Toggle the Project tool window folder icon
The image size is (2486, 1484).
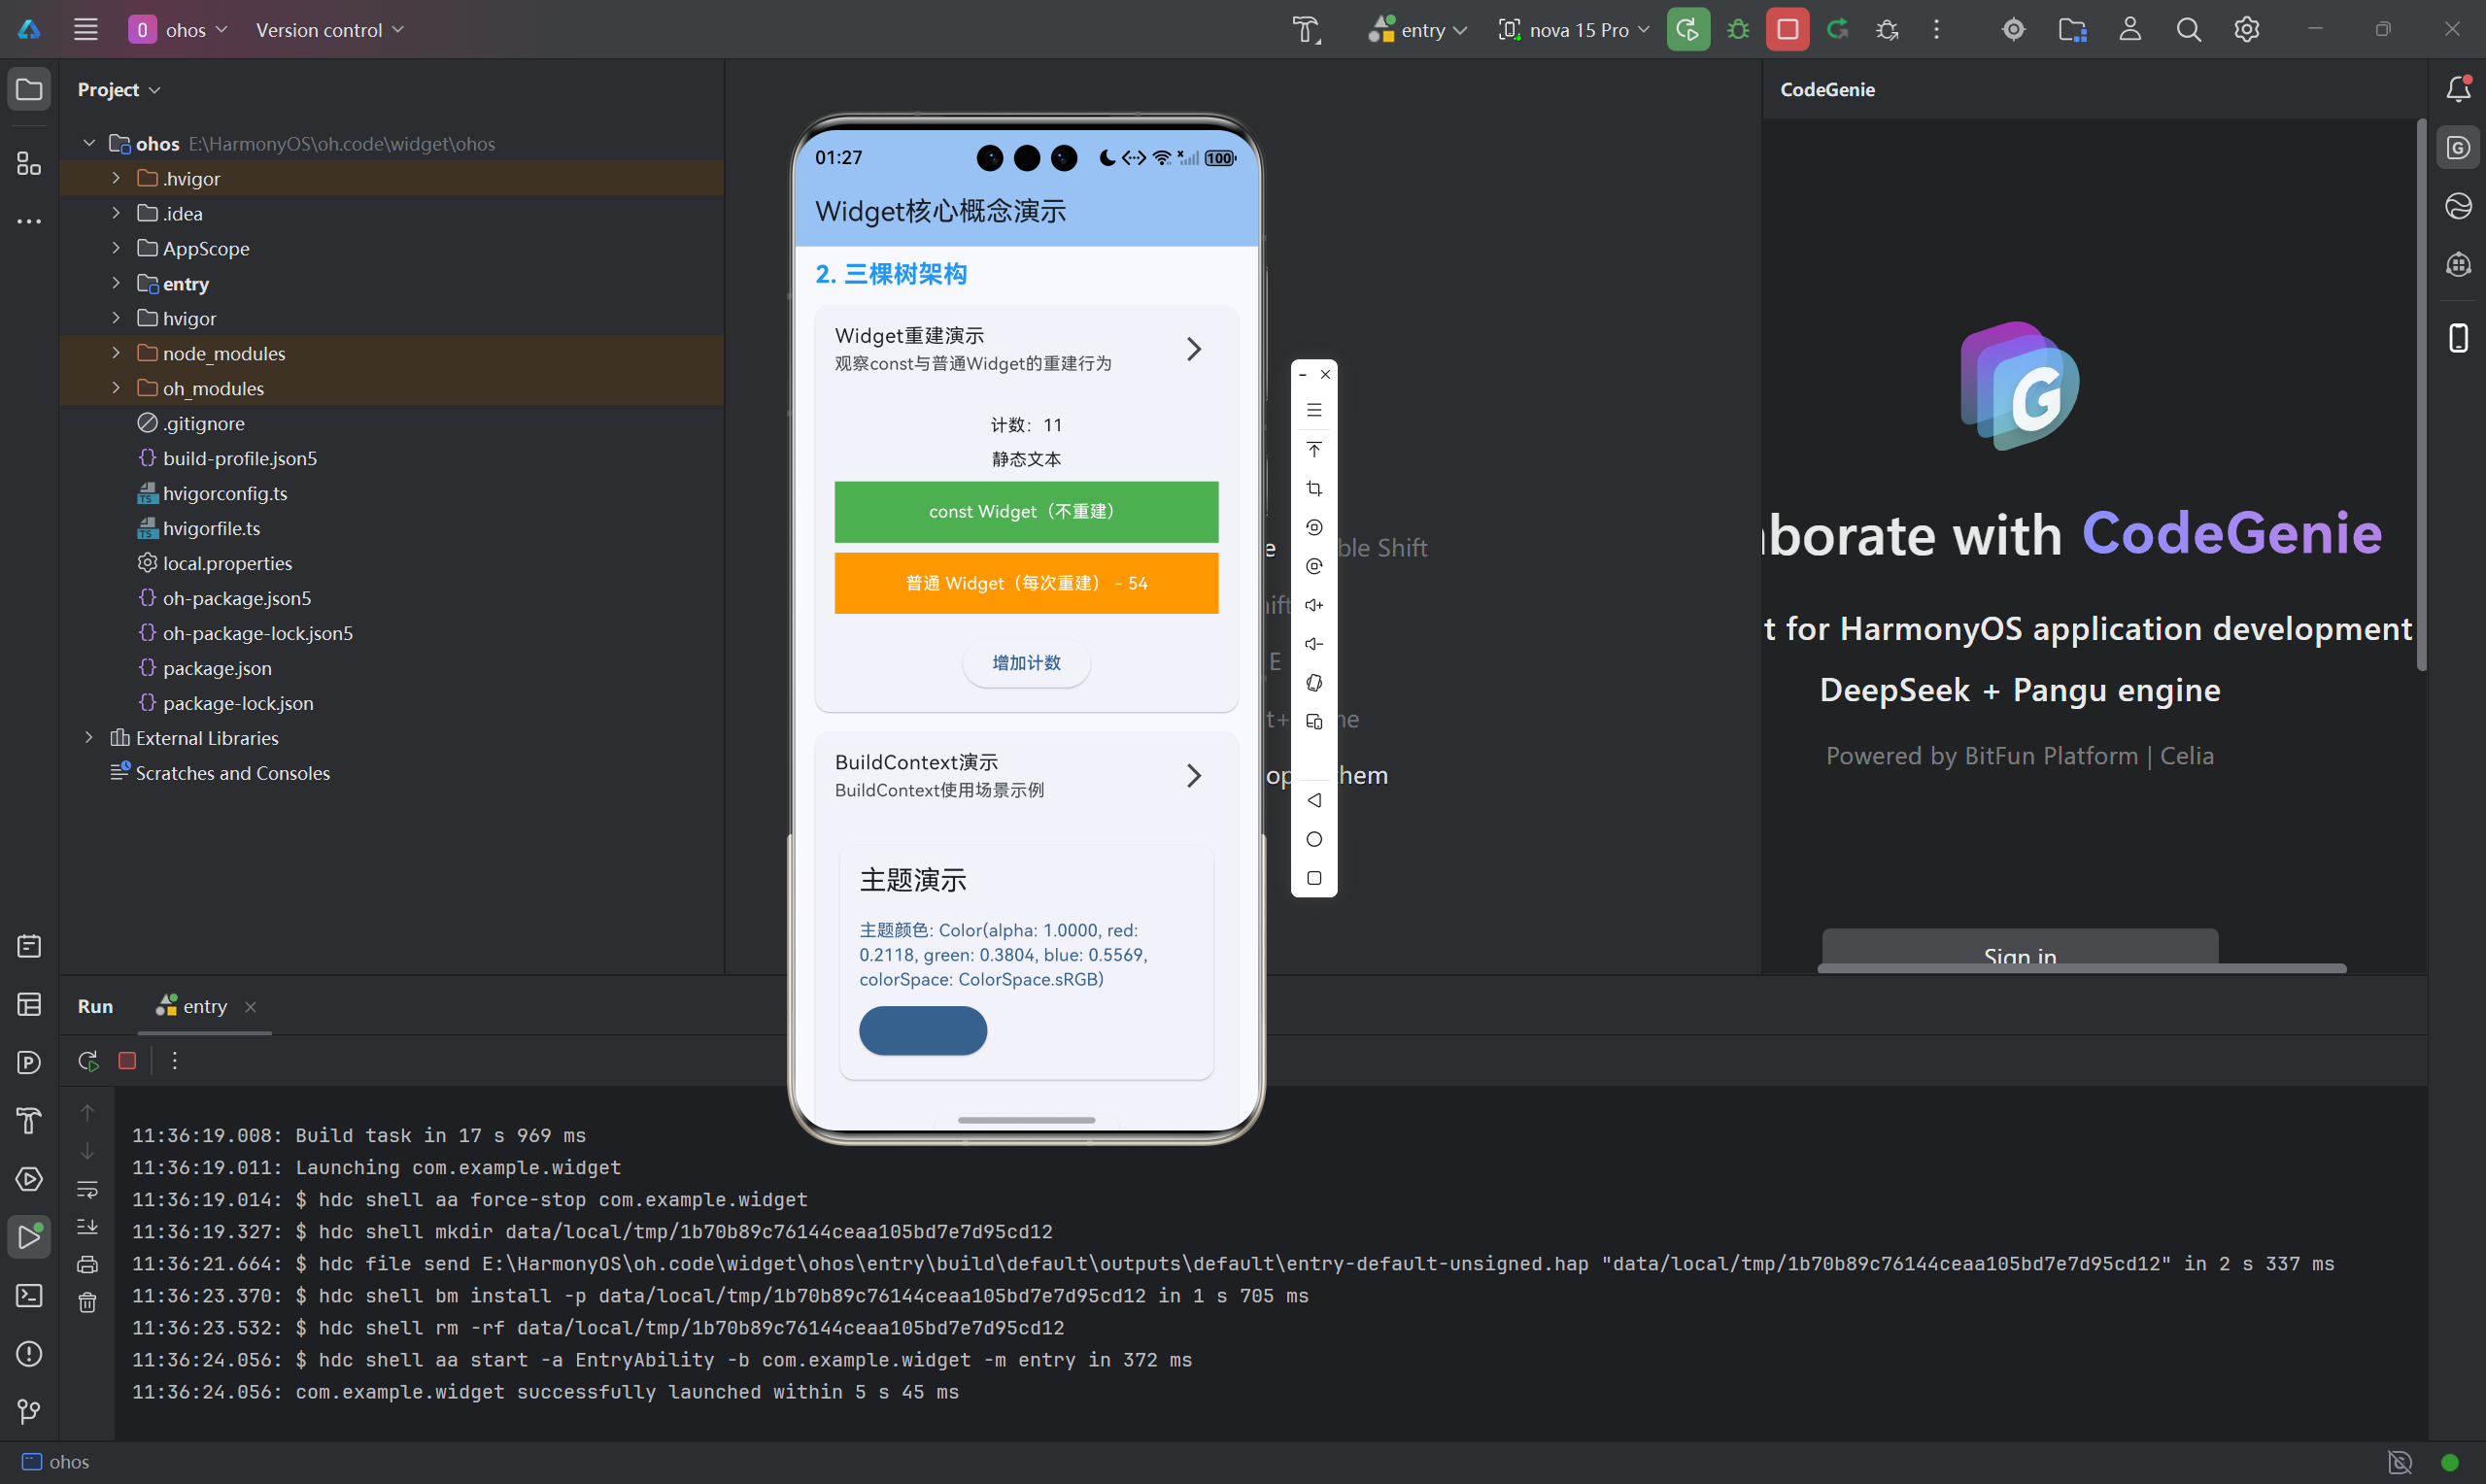(29, 89)
